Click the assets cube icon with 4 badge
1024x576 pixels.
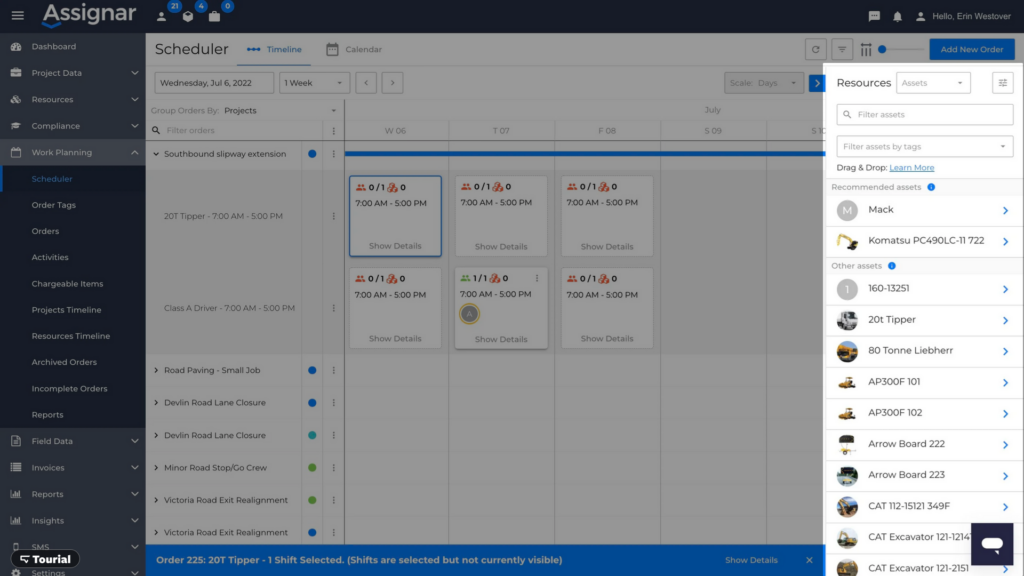(x=188, y=16)
